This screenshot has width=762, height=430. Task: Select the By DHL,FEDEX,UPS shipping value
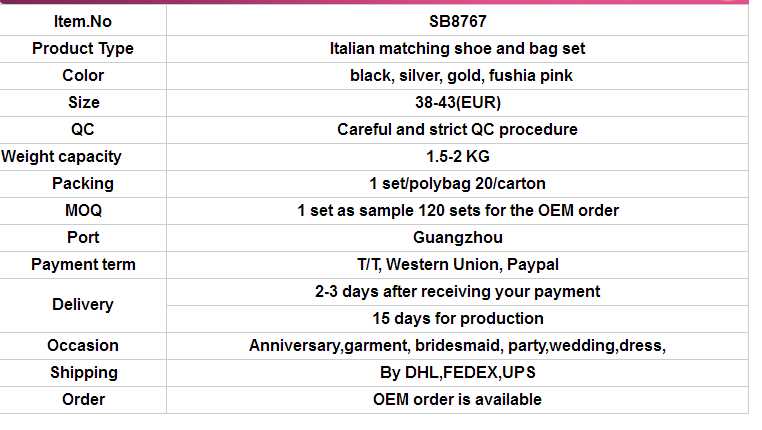[457, 372]
